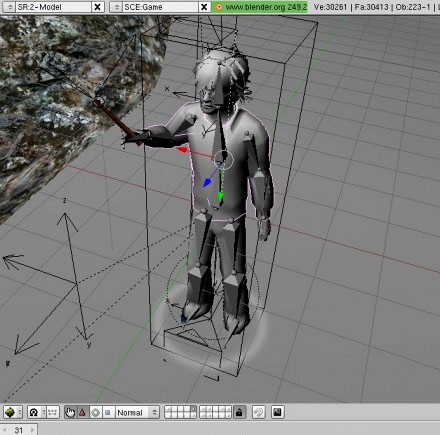Screen dimensions: 440x435
Task: Delete the SCE:Game scene with X
Action: [x=204, y=7]
